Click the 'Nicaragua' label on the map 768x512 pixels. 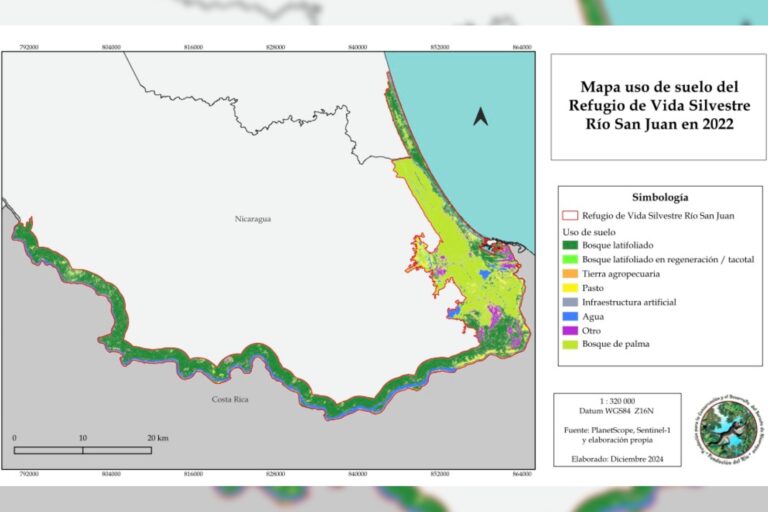pos(253,219)
